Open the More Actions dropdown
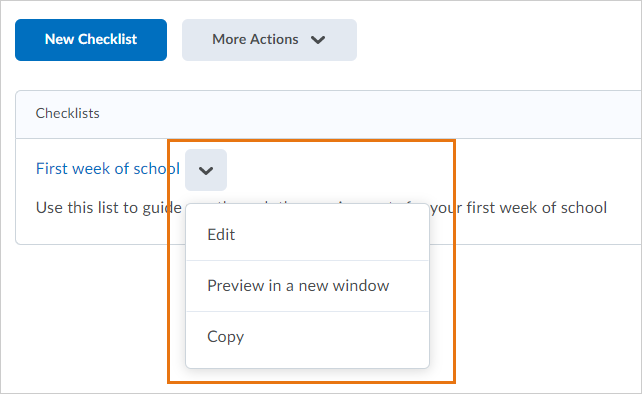This screenshot has height=394, width=642. point(269,40)
